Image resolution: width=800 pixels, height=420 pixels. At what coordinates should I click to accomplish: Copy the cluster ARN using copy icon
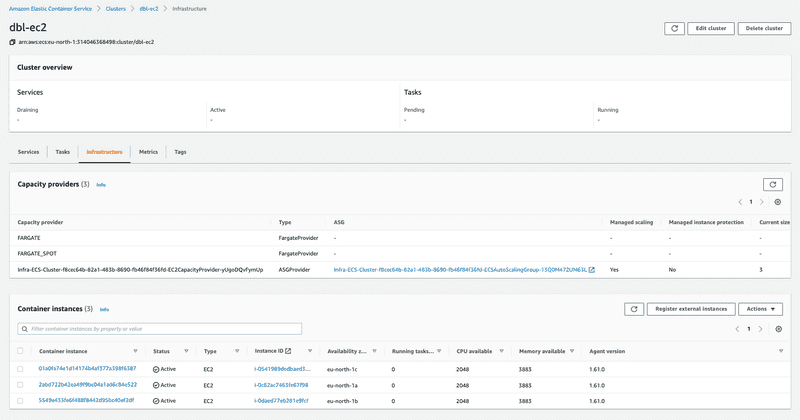click(x=13, y=42)
